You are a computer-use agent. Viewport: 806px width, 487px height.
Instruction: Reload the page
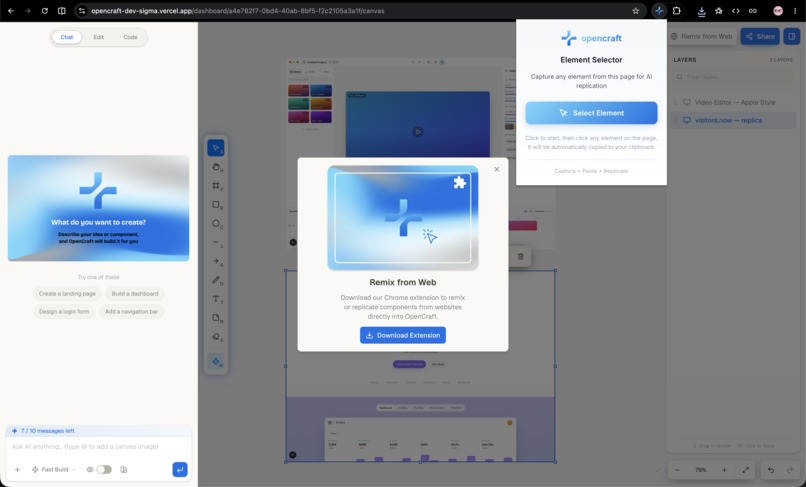coord(45,11)
